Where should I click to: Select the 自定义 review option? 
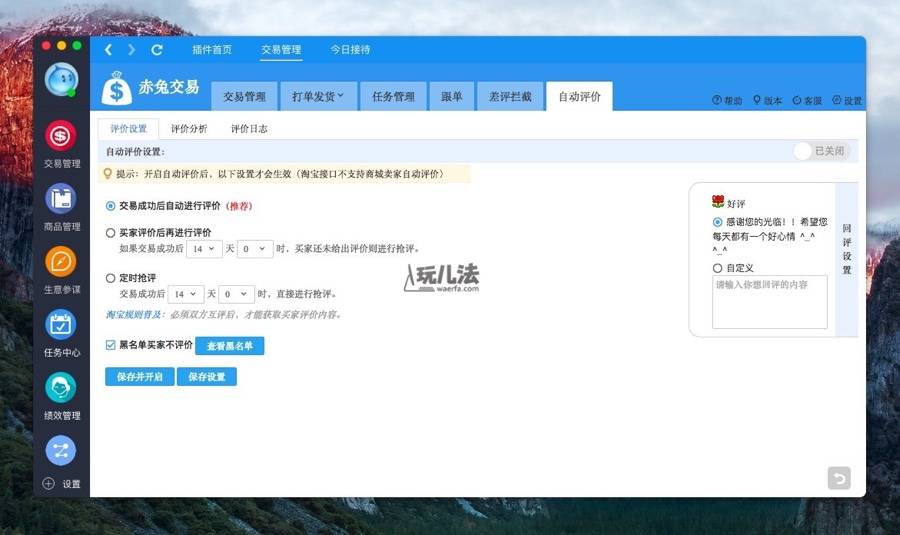click(x=717, y=268)
